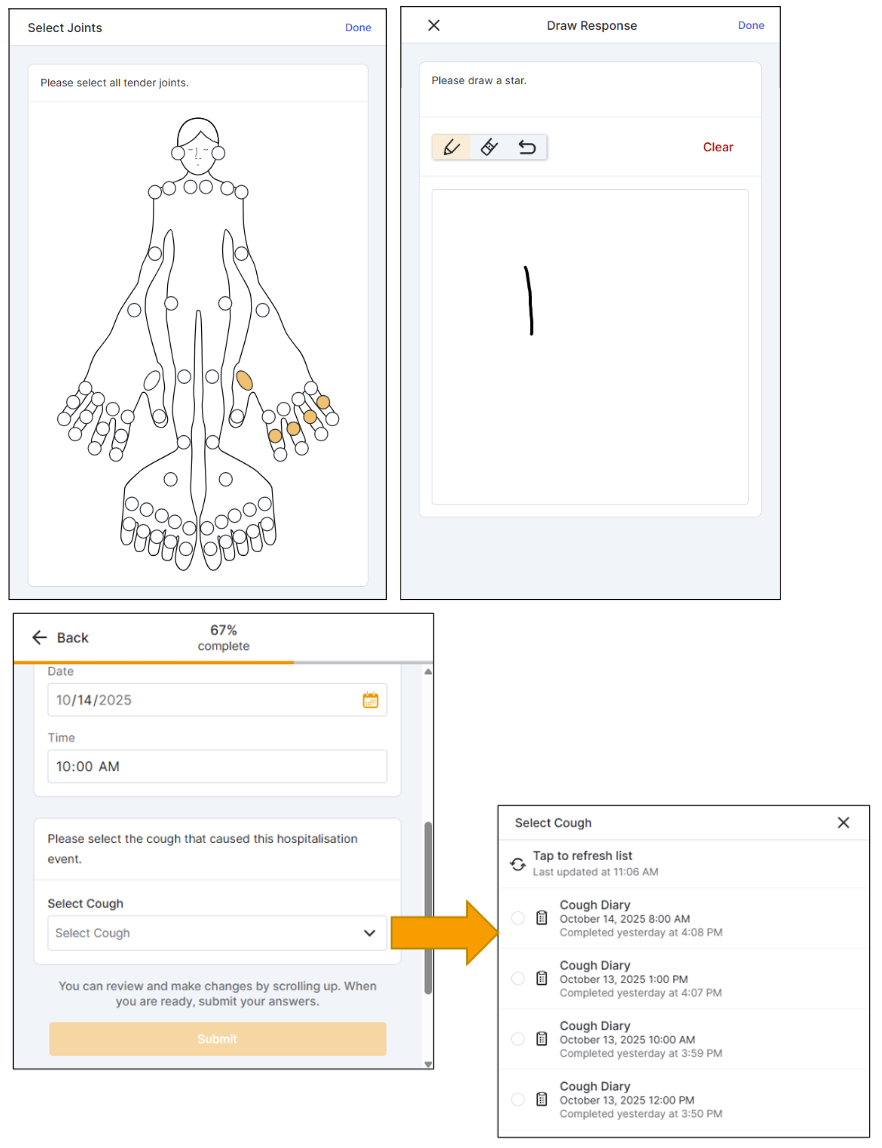Select the pen drawing tool
The height and width of the screenshot is (1148, 882).
coord(451,148)
